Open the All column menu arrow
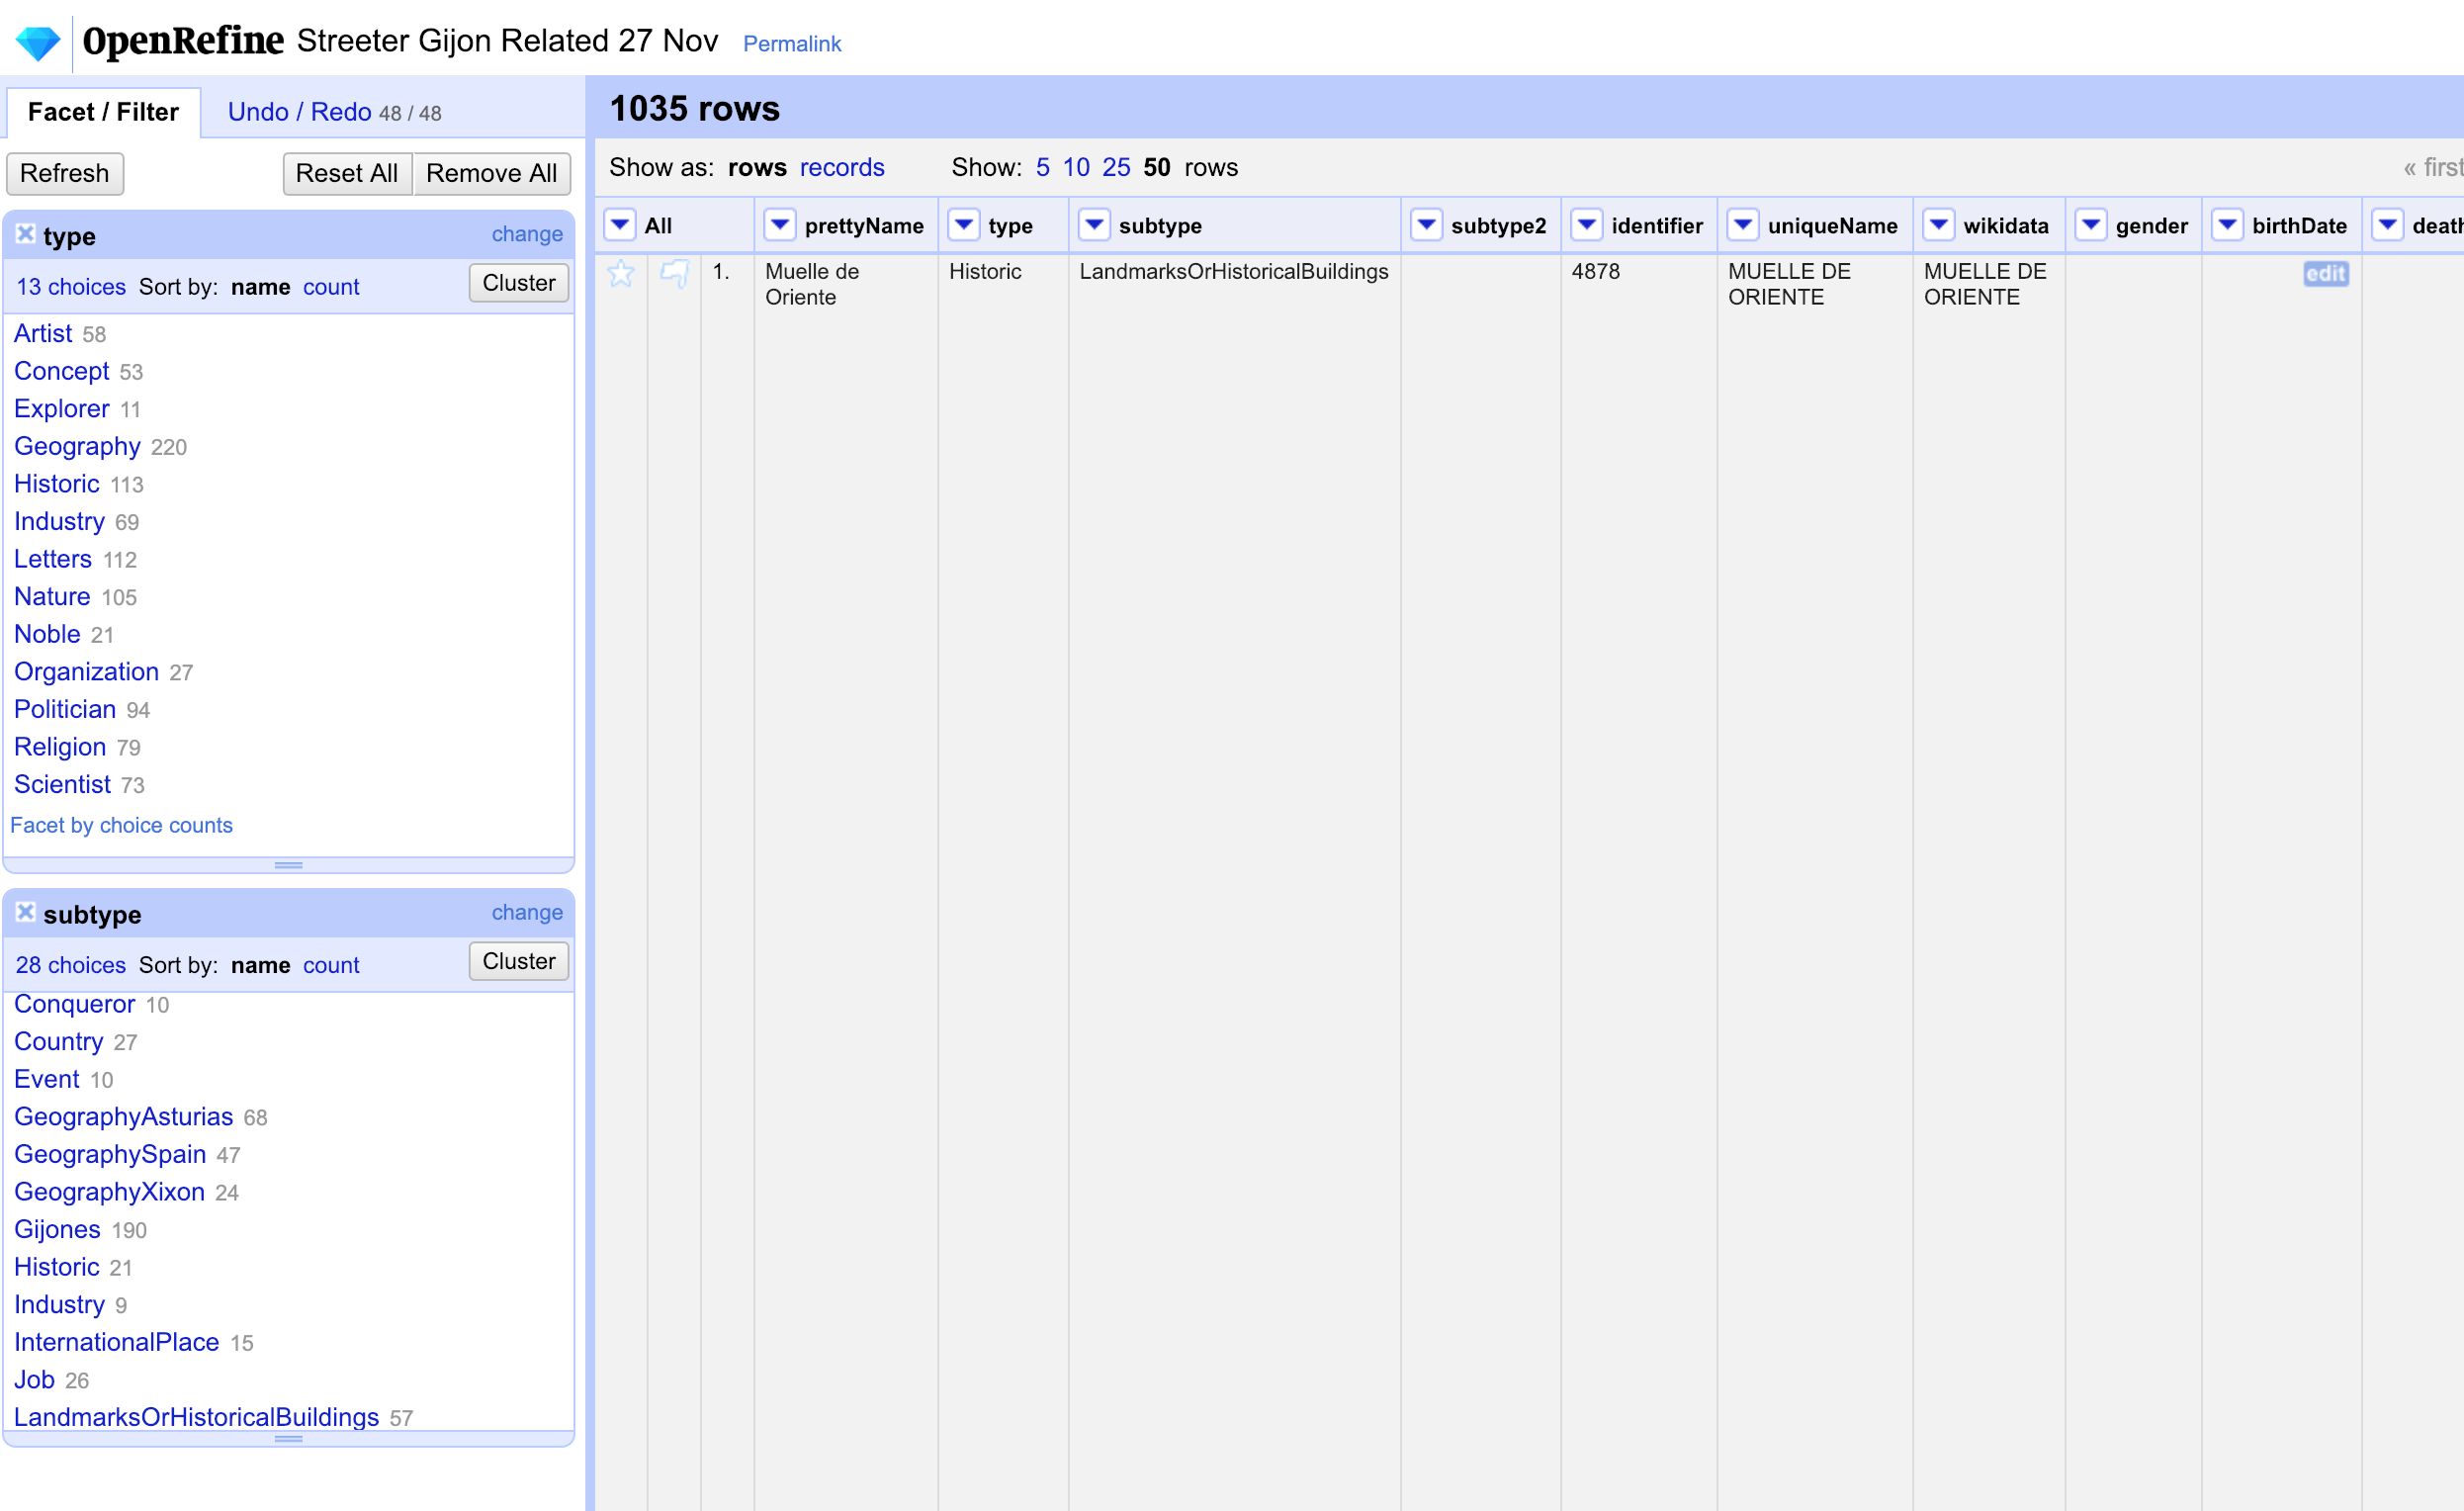The height and width of the screenshot is (1511, 2464). tap(620, 225)
